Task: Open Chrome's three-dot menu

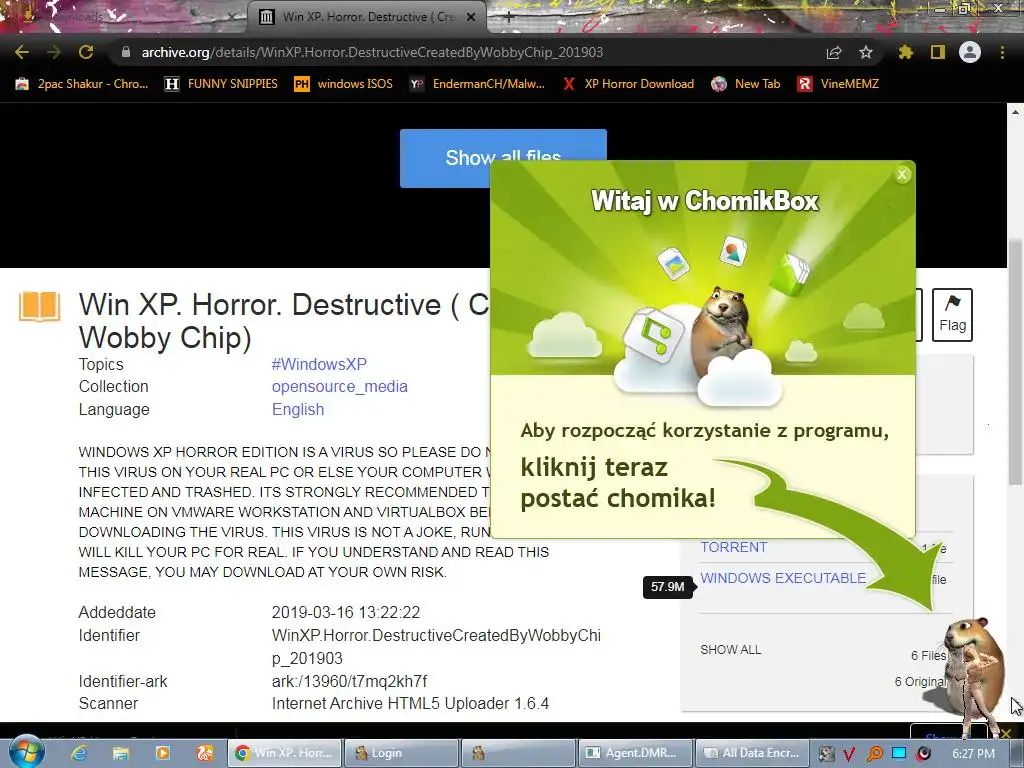Action: pyautogui.click(x=1002, y=52)
